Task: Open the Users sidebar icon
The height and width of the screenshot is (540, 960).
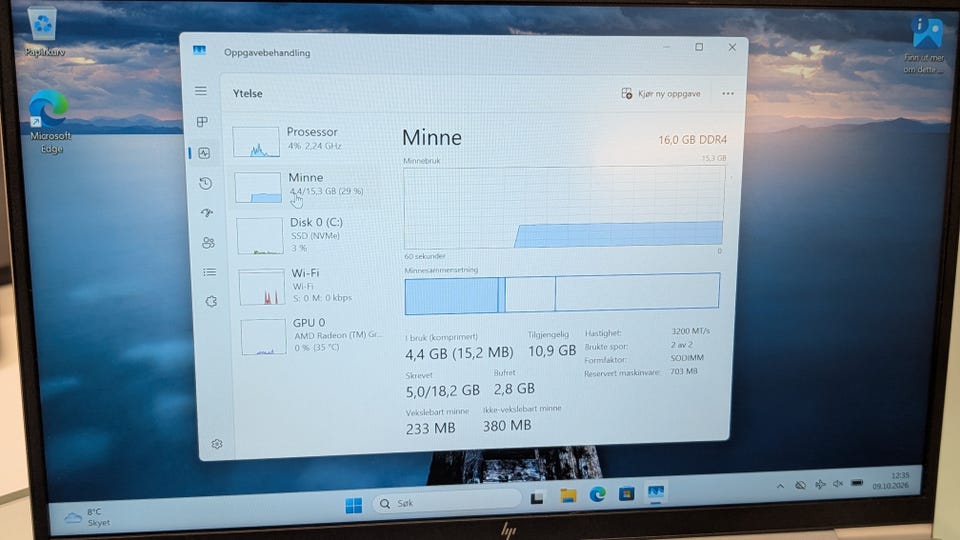Action: 208,242
